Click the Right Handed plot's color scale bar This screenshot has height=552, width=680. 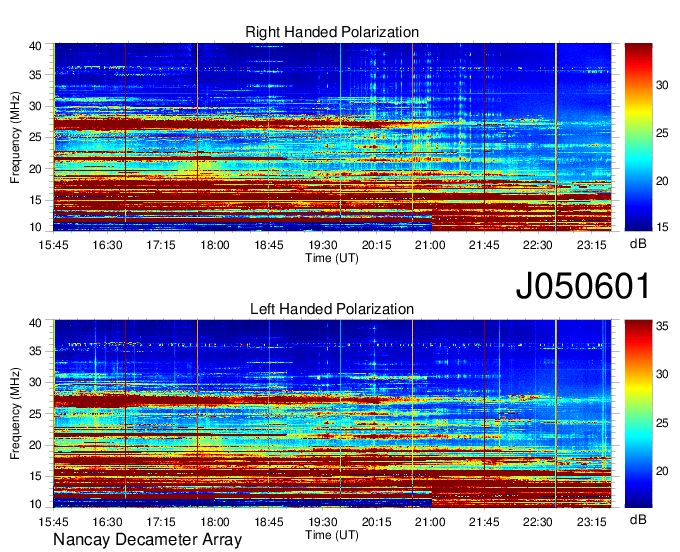[638, 137]
